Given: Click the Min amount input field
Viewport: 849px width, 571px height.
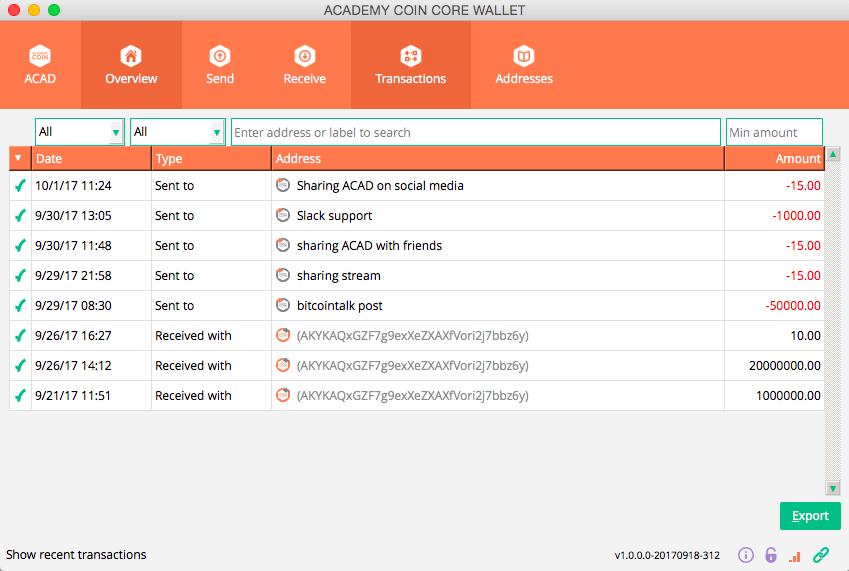Looking at the screenshot, I should click(774, 132).
